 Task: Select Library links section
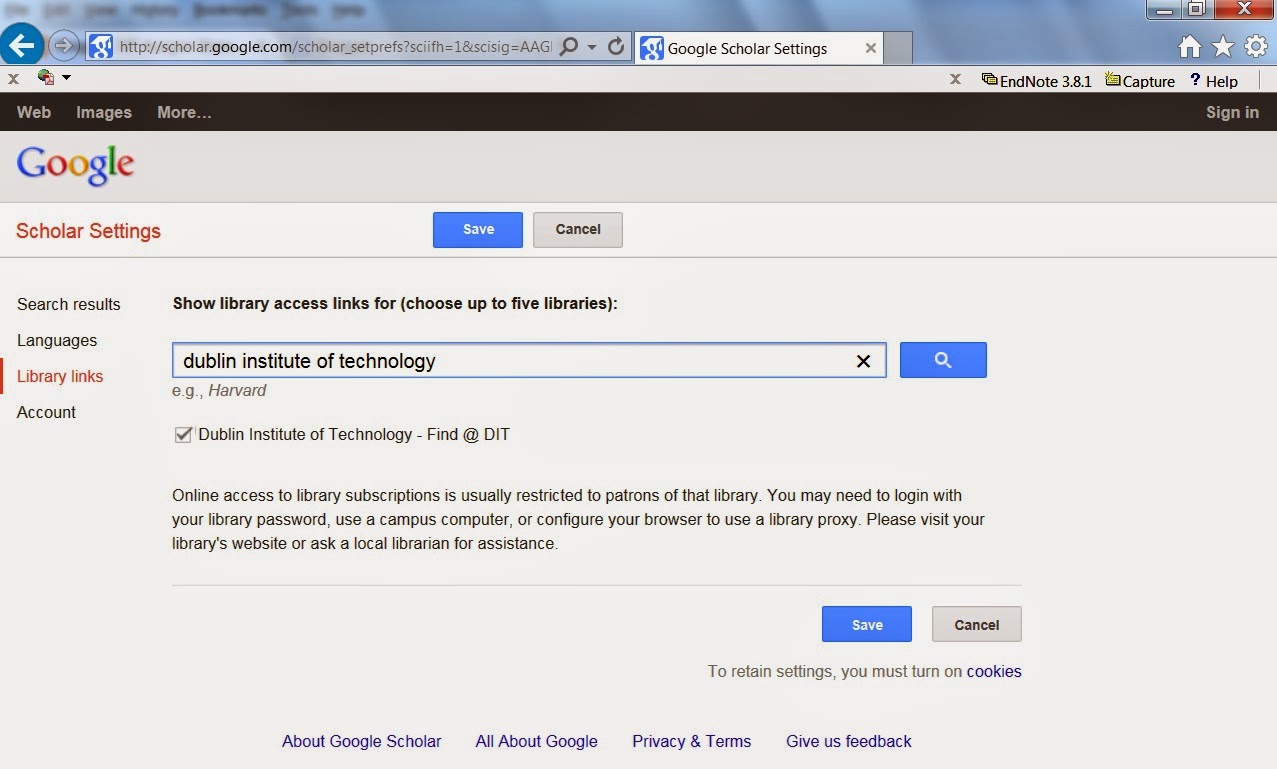coord(60,376)
